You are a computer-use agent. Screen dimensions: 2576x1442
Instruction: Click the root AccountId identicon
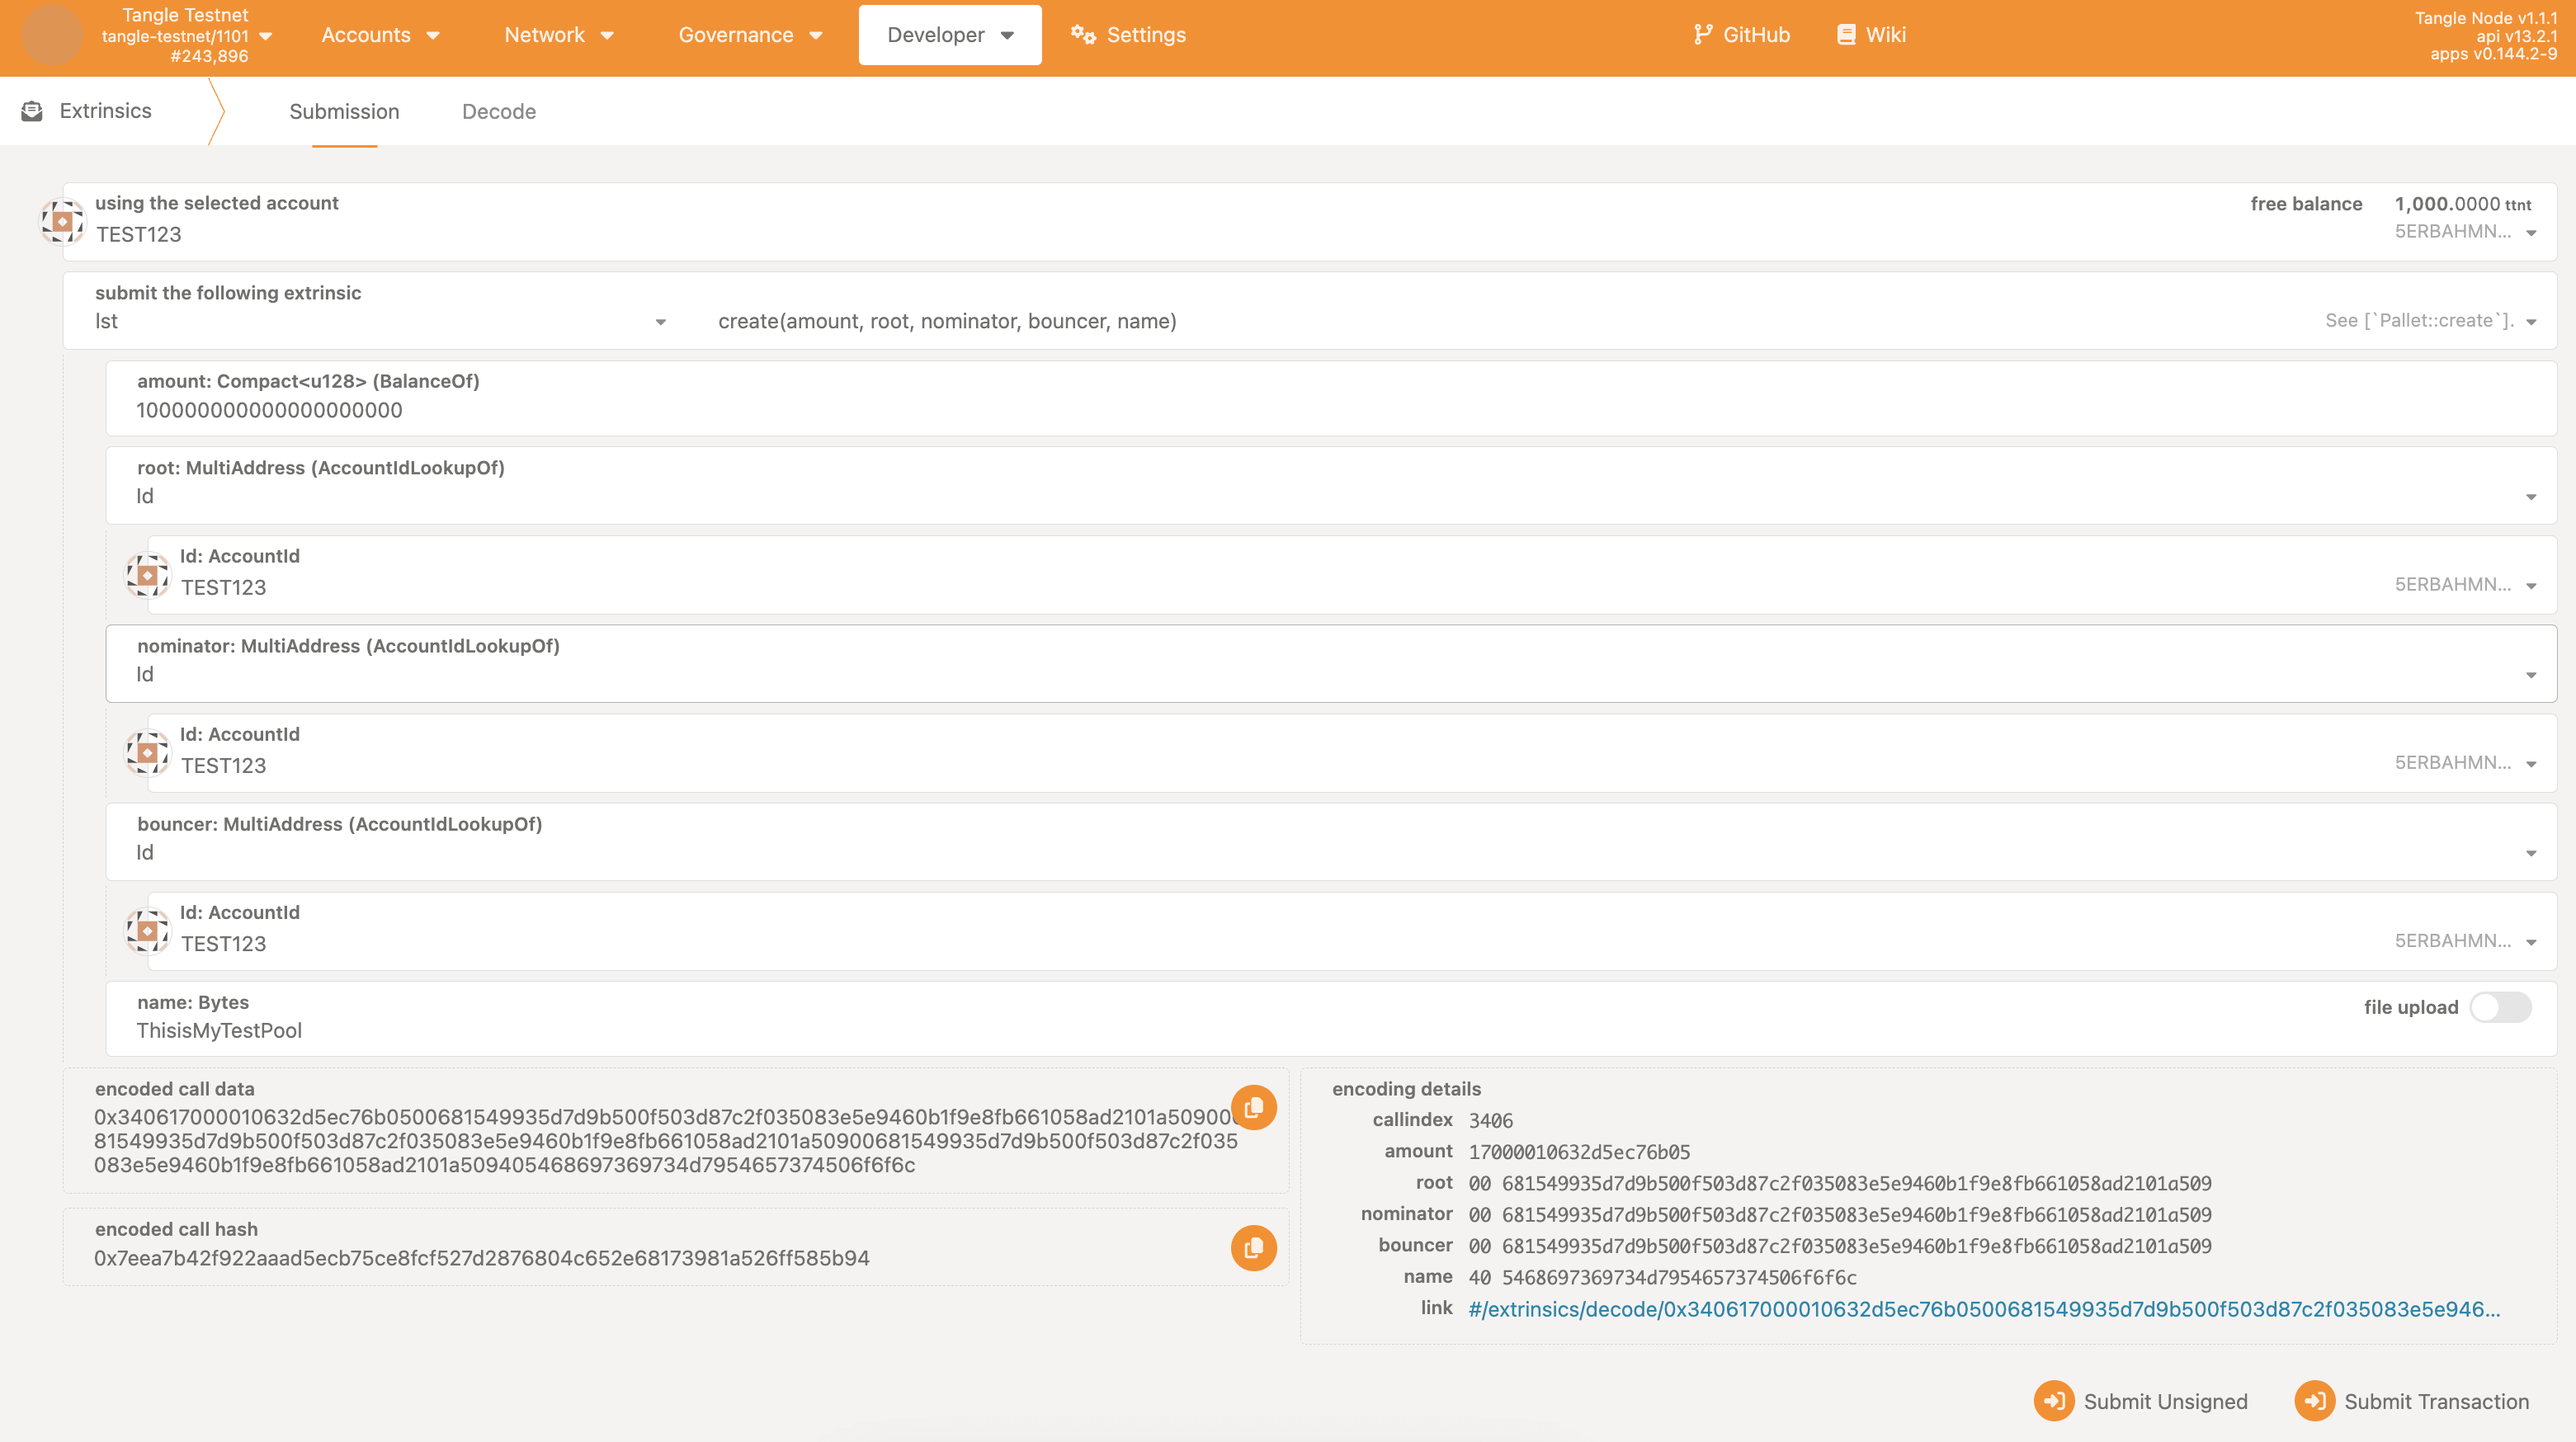point(147,575)
